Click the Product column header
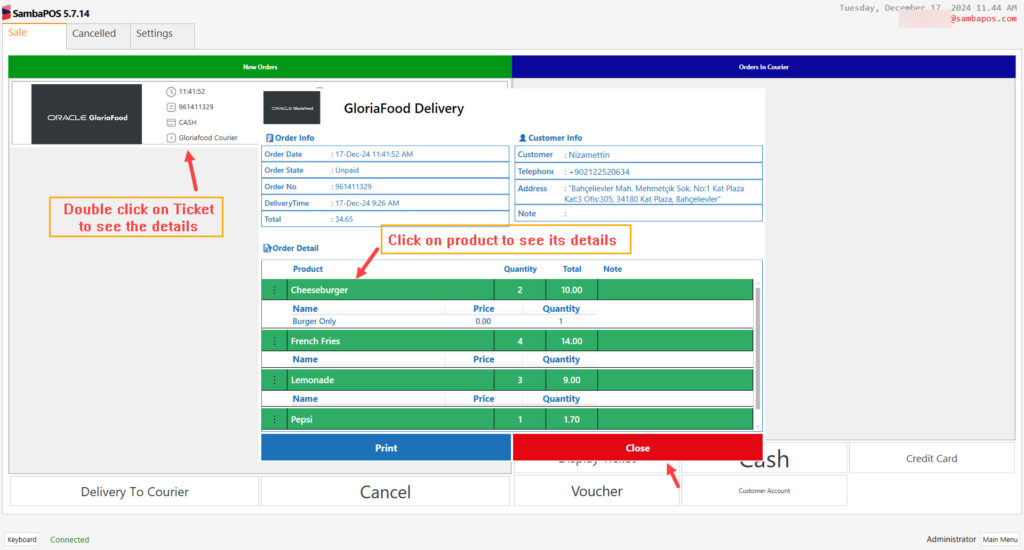Viewport: 1024px width, 550px height. coord(308,269)
